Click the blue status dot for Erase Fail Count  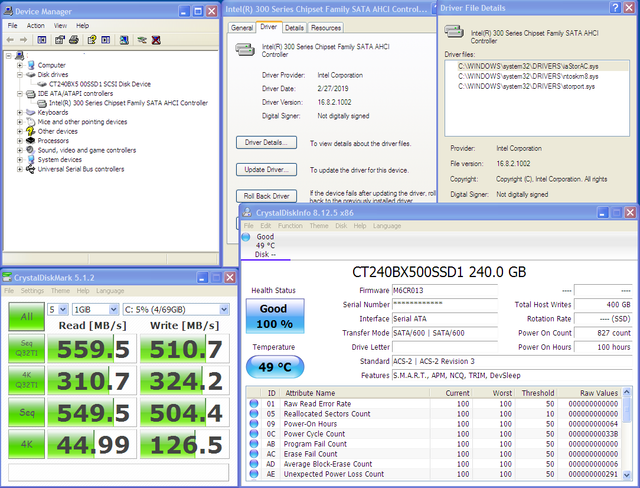click(x=254, y=453)
